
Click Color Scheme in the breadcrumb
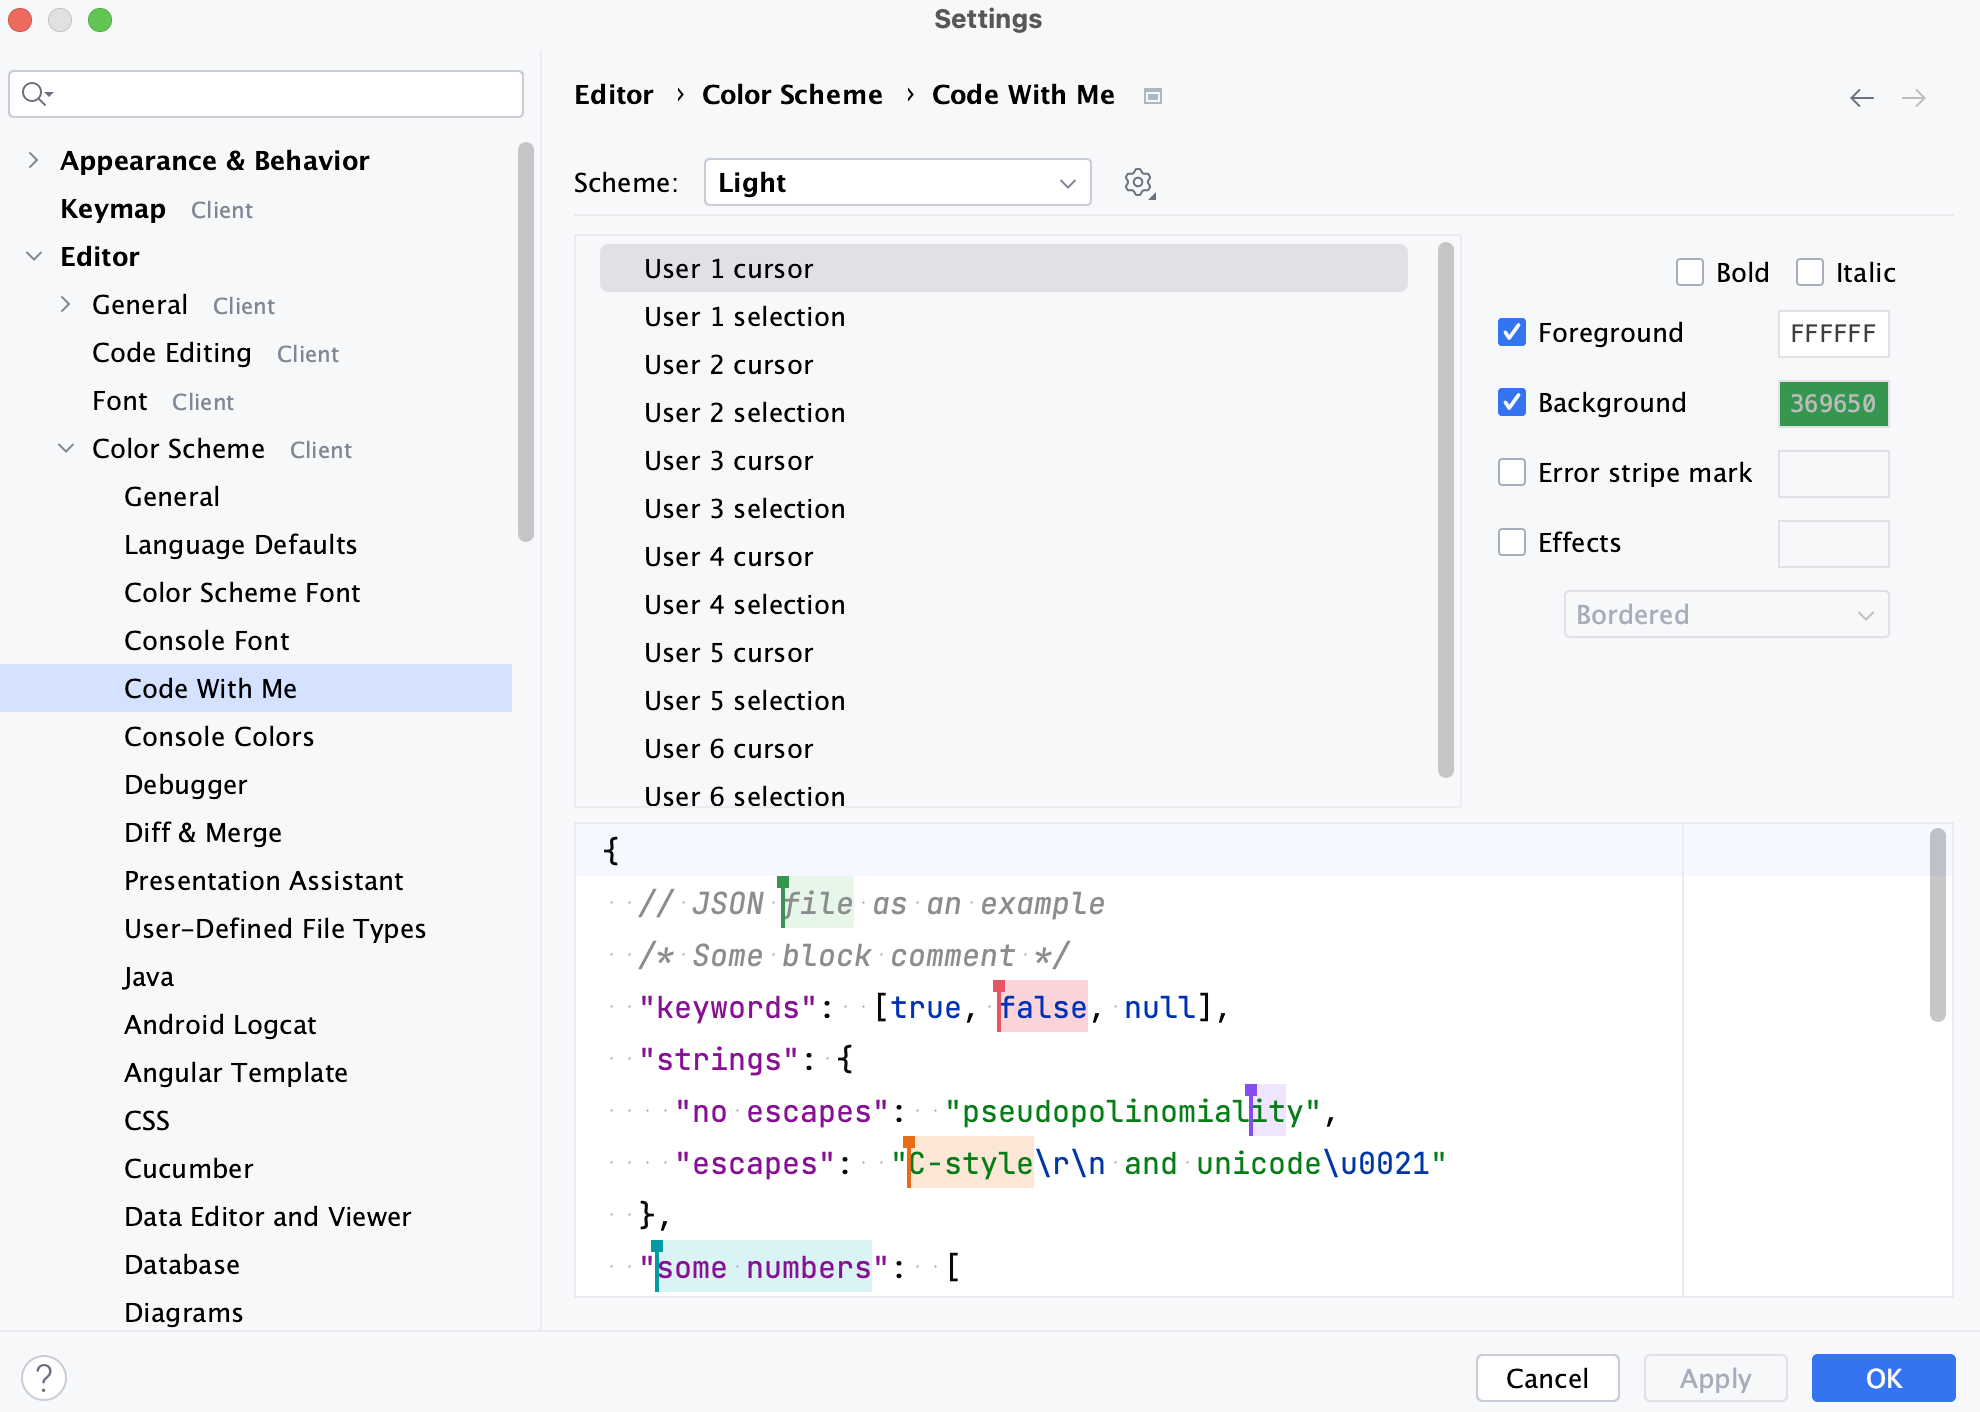(792, 94)
